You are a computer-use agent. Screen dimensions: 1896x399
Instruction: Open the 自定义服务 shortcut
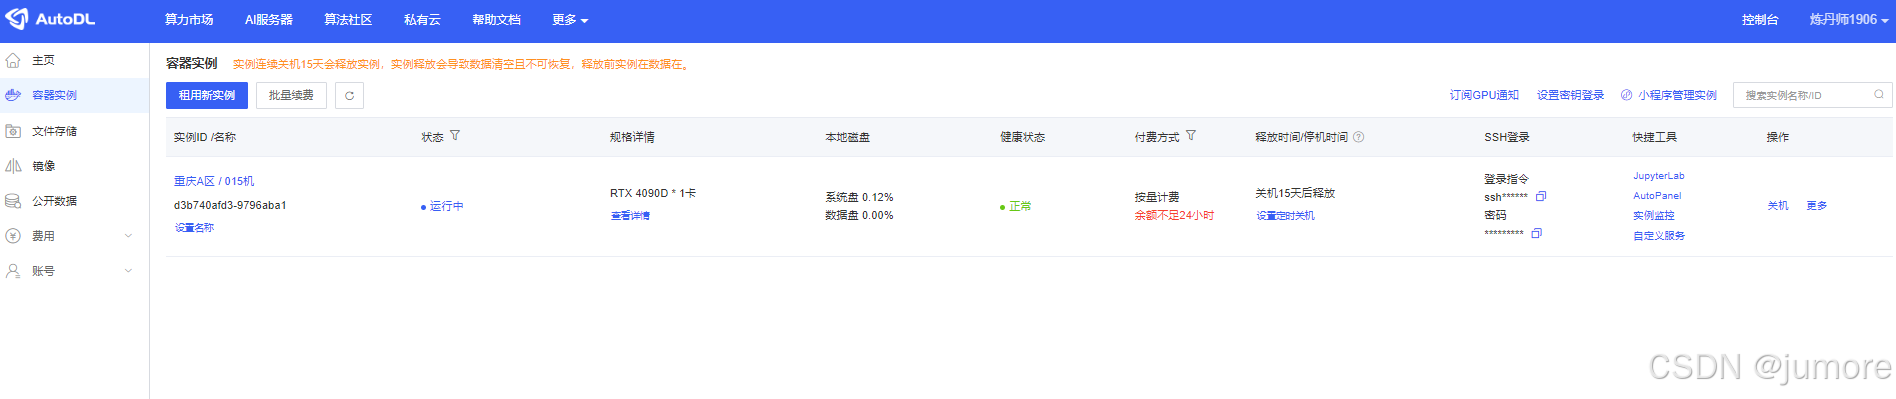[1659, 236]
